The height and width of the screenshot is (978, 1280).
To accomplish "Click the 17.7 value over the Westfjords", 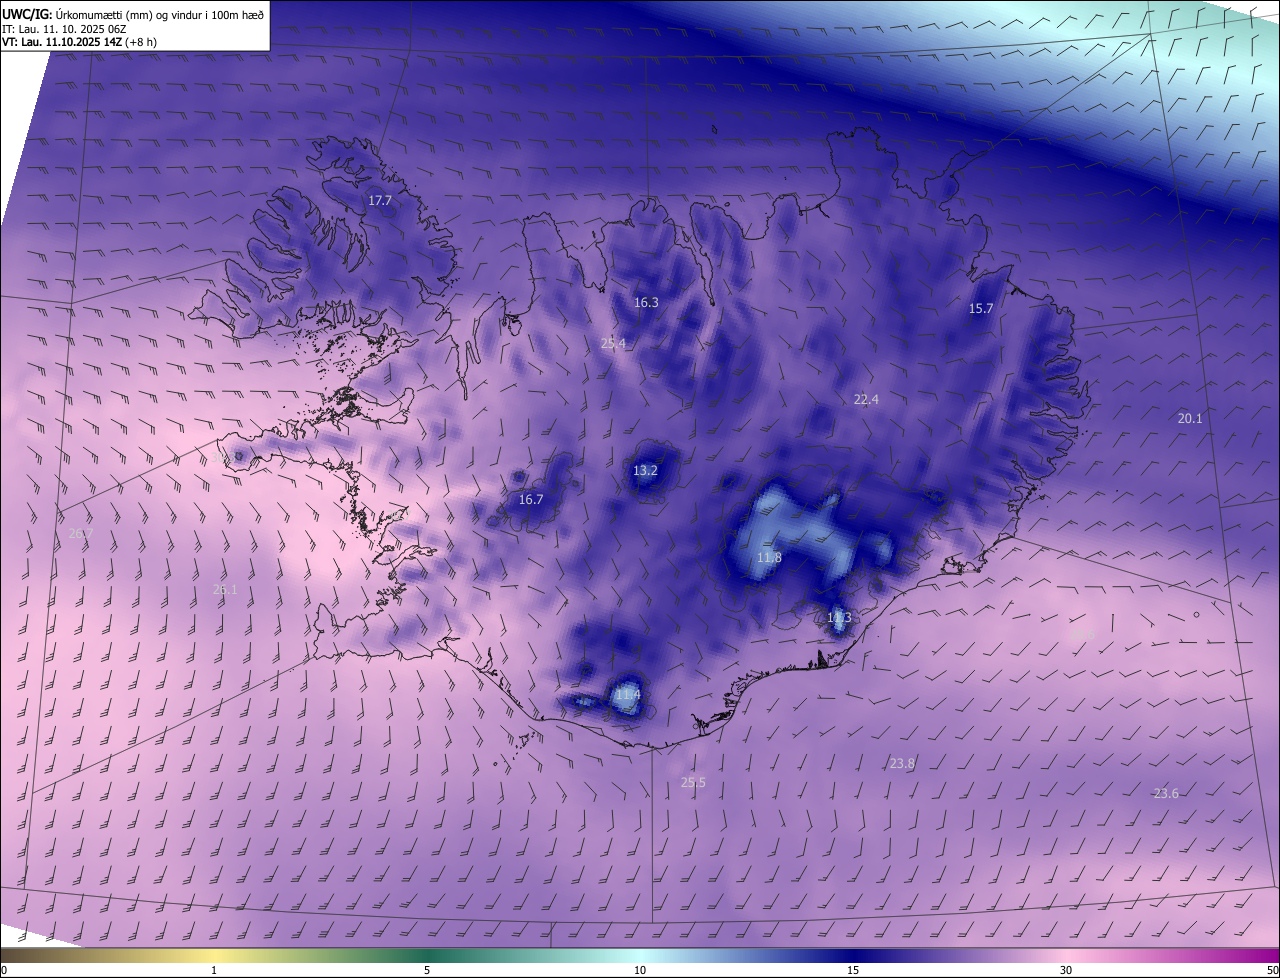I will [380, 201].
